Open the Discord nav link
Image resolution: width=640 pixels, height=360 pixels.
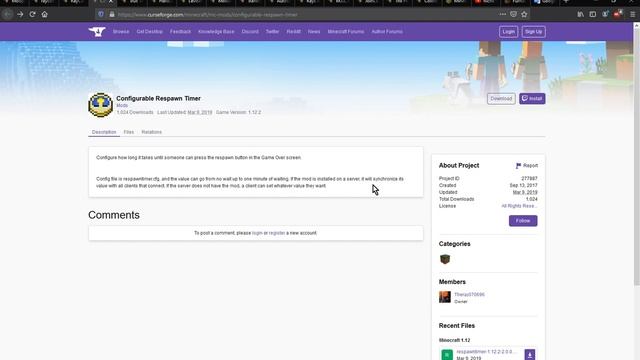click(x=250, y=31)
